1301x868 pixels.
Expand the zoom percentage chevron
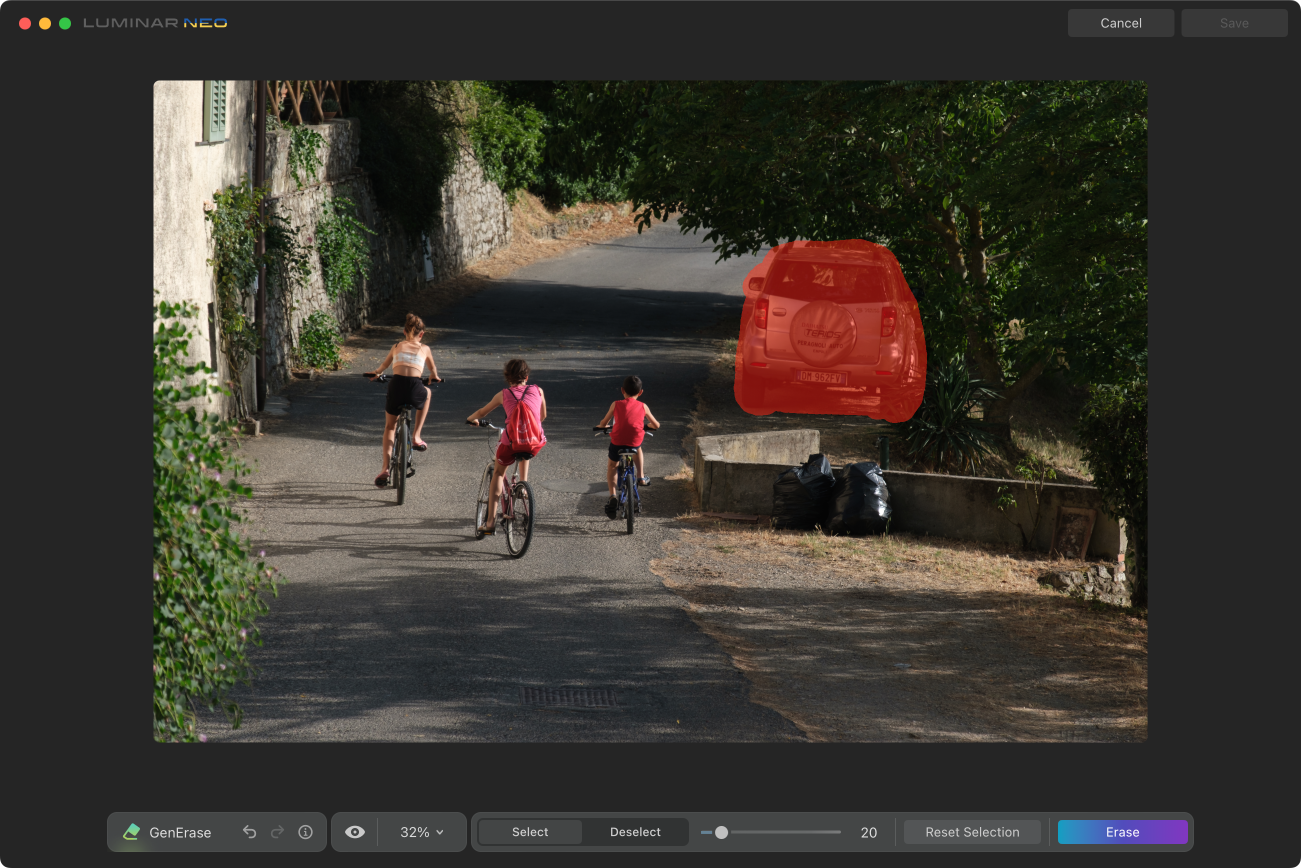point(437,831)
